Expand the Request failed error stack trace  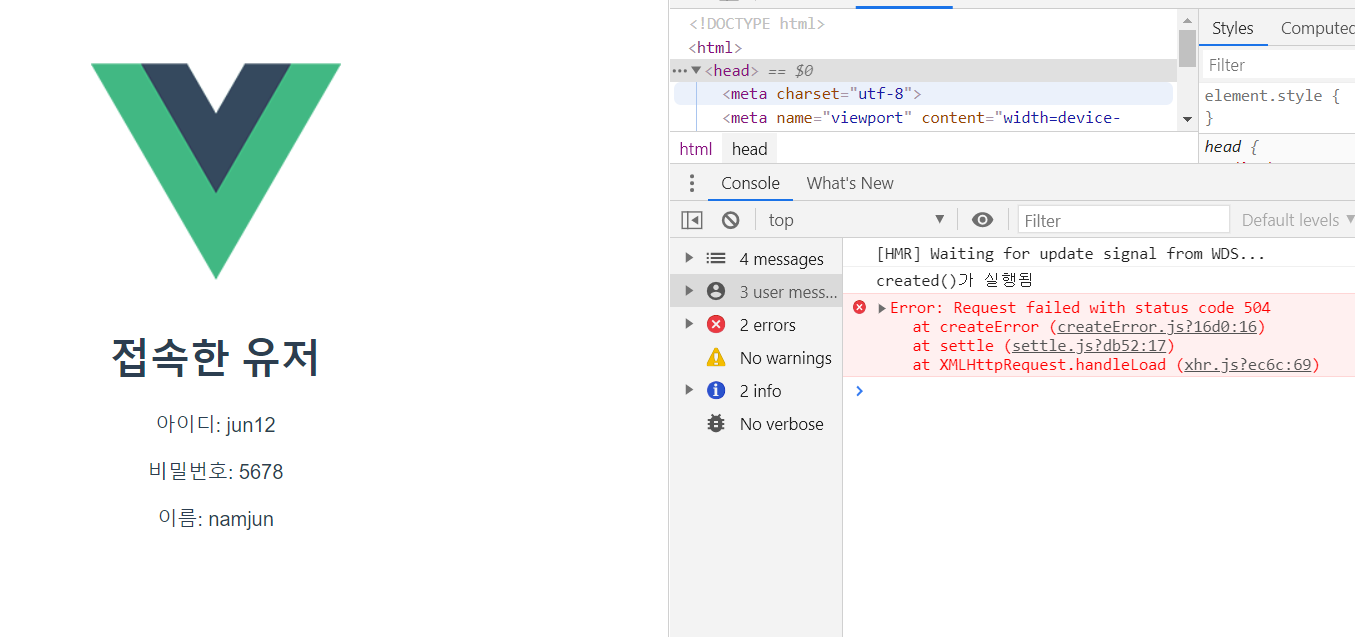882,308
